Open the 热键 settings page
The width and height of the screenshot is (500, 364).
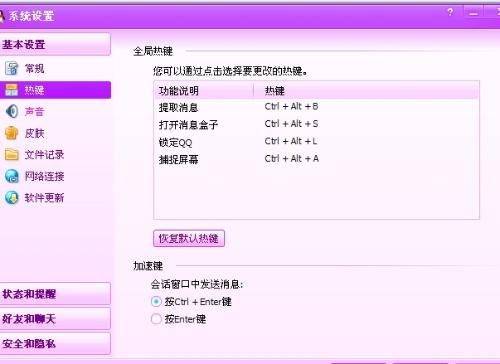pyautogui.click(x=55, y=90)
